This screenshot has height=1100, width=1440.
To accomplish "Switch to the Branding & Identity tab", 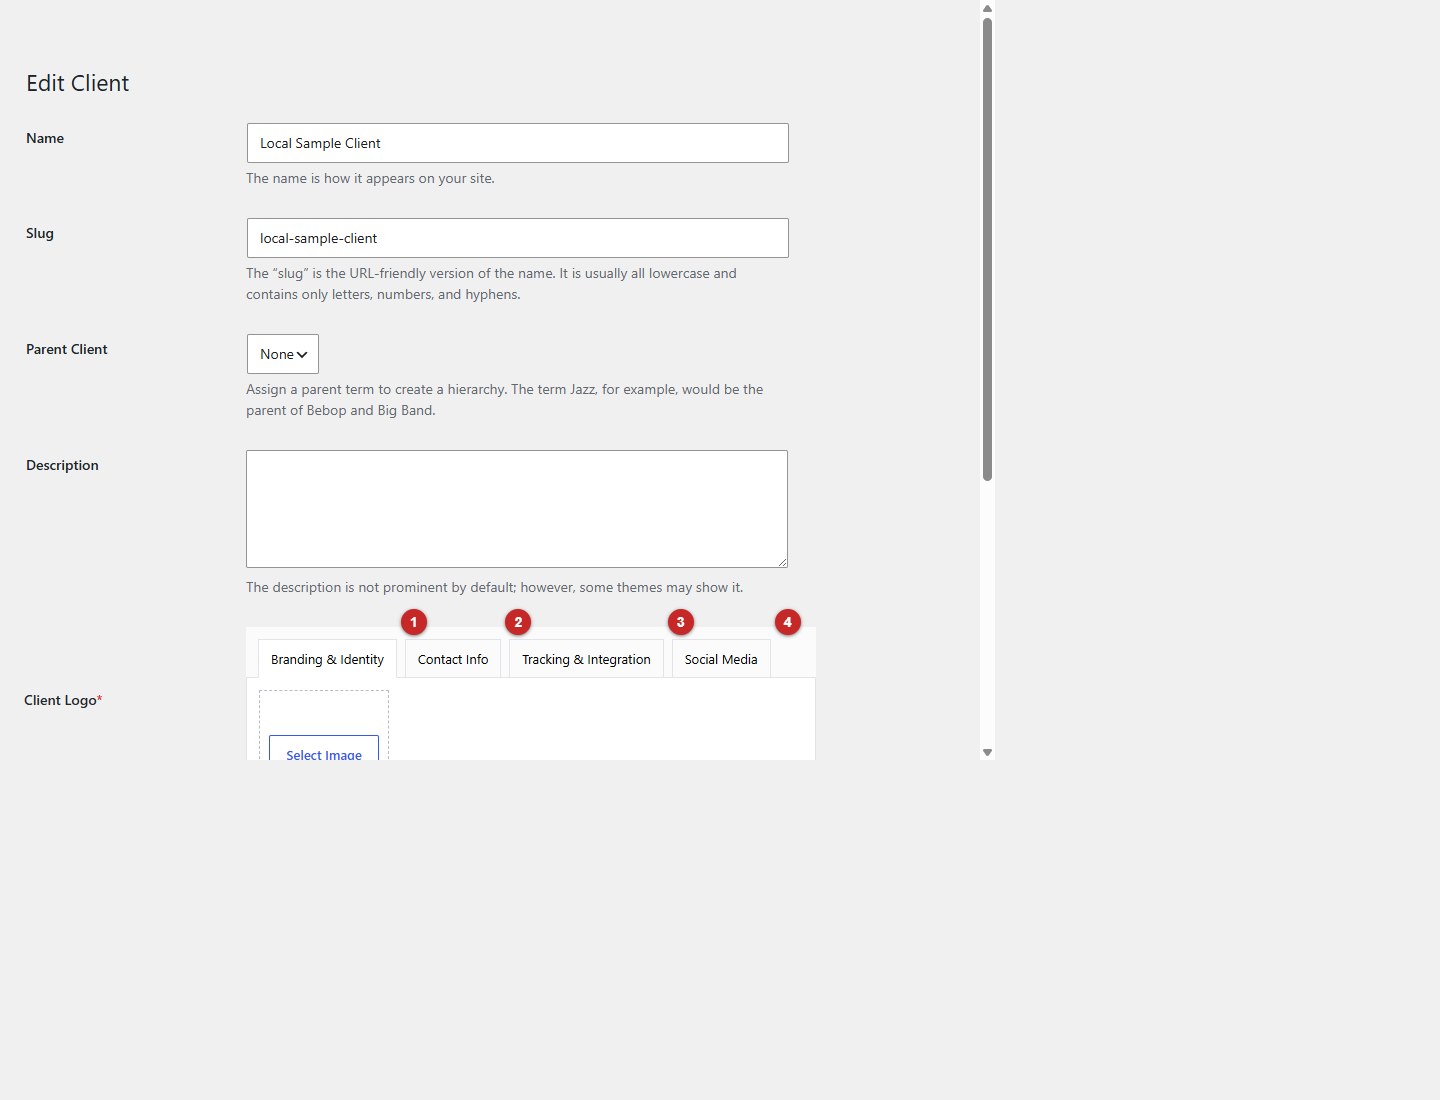I will [327, 659].
